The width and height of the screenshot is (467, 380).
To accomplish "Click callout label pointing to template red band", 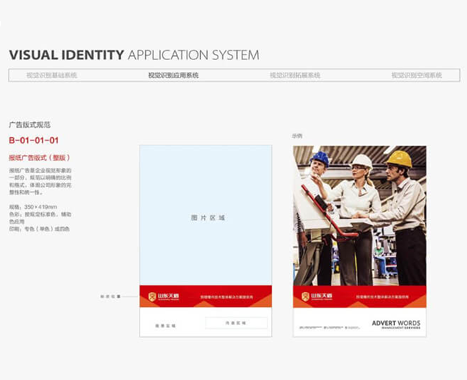I will click(110, 296).
